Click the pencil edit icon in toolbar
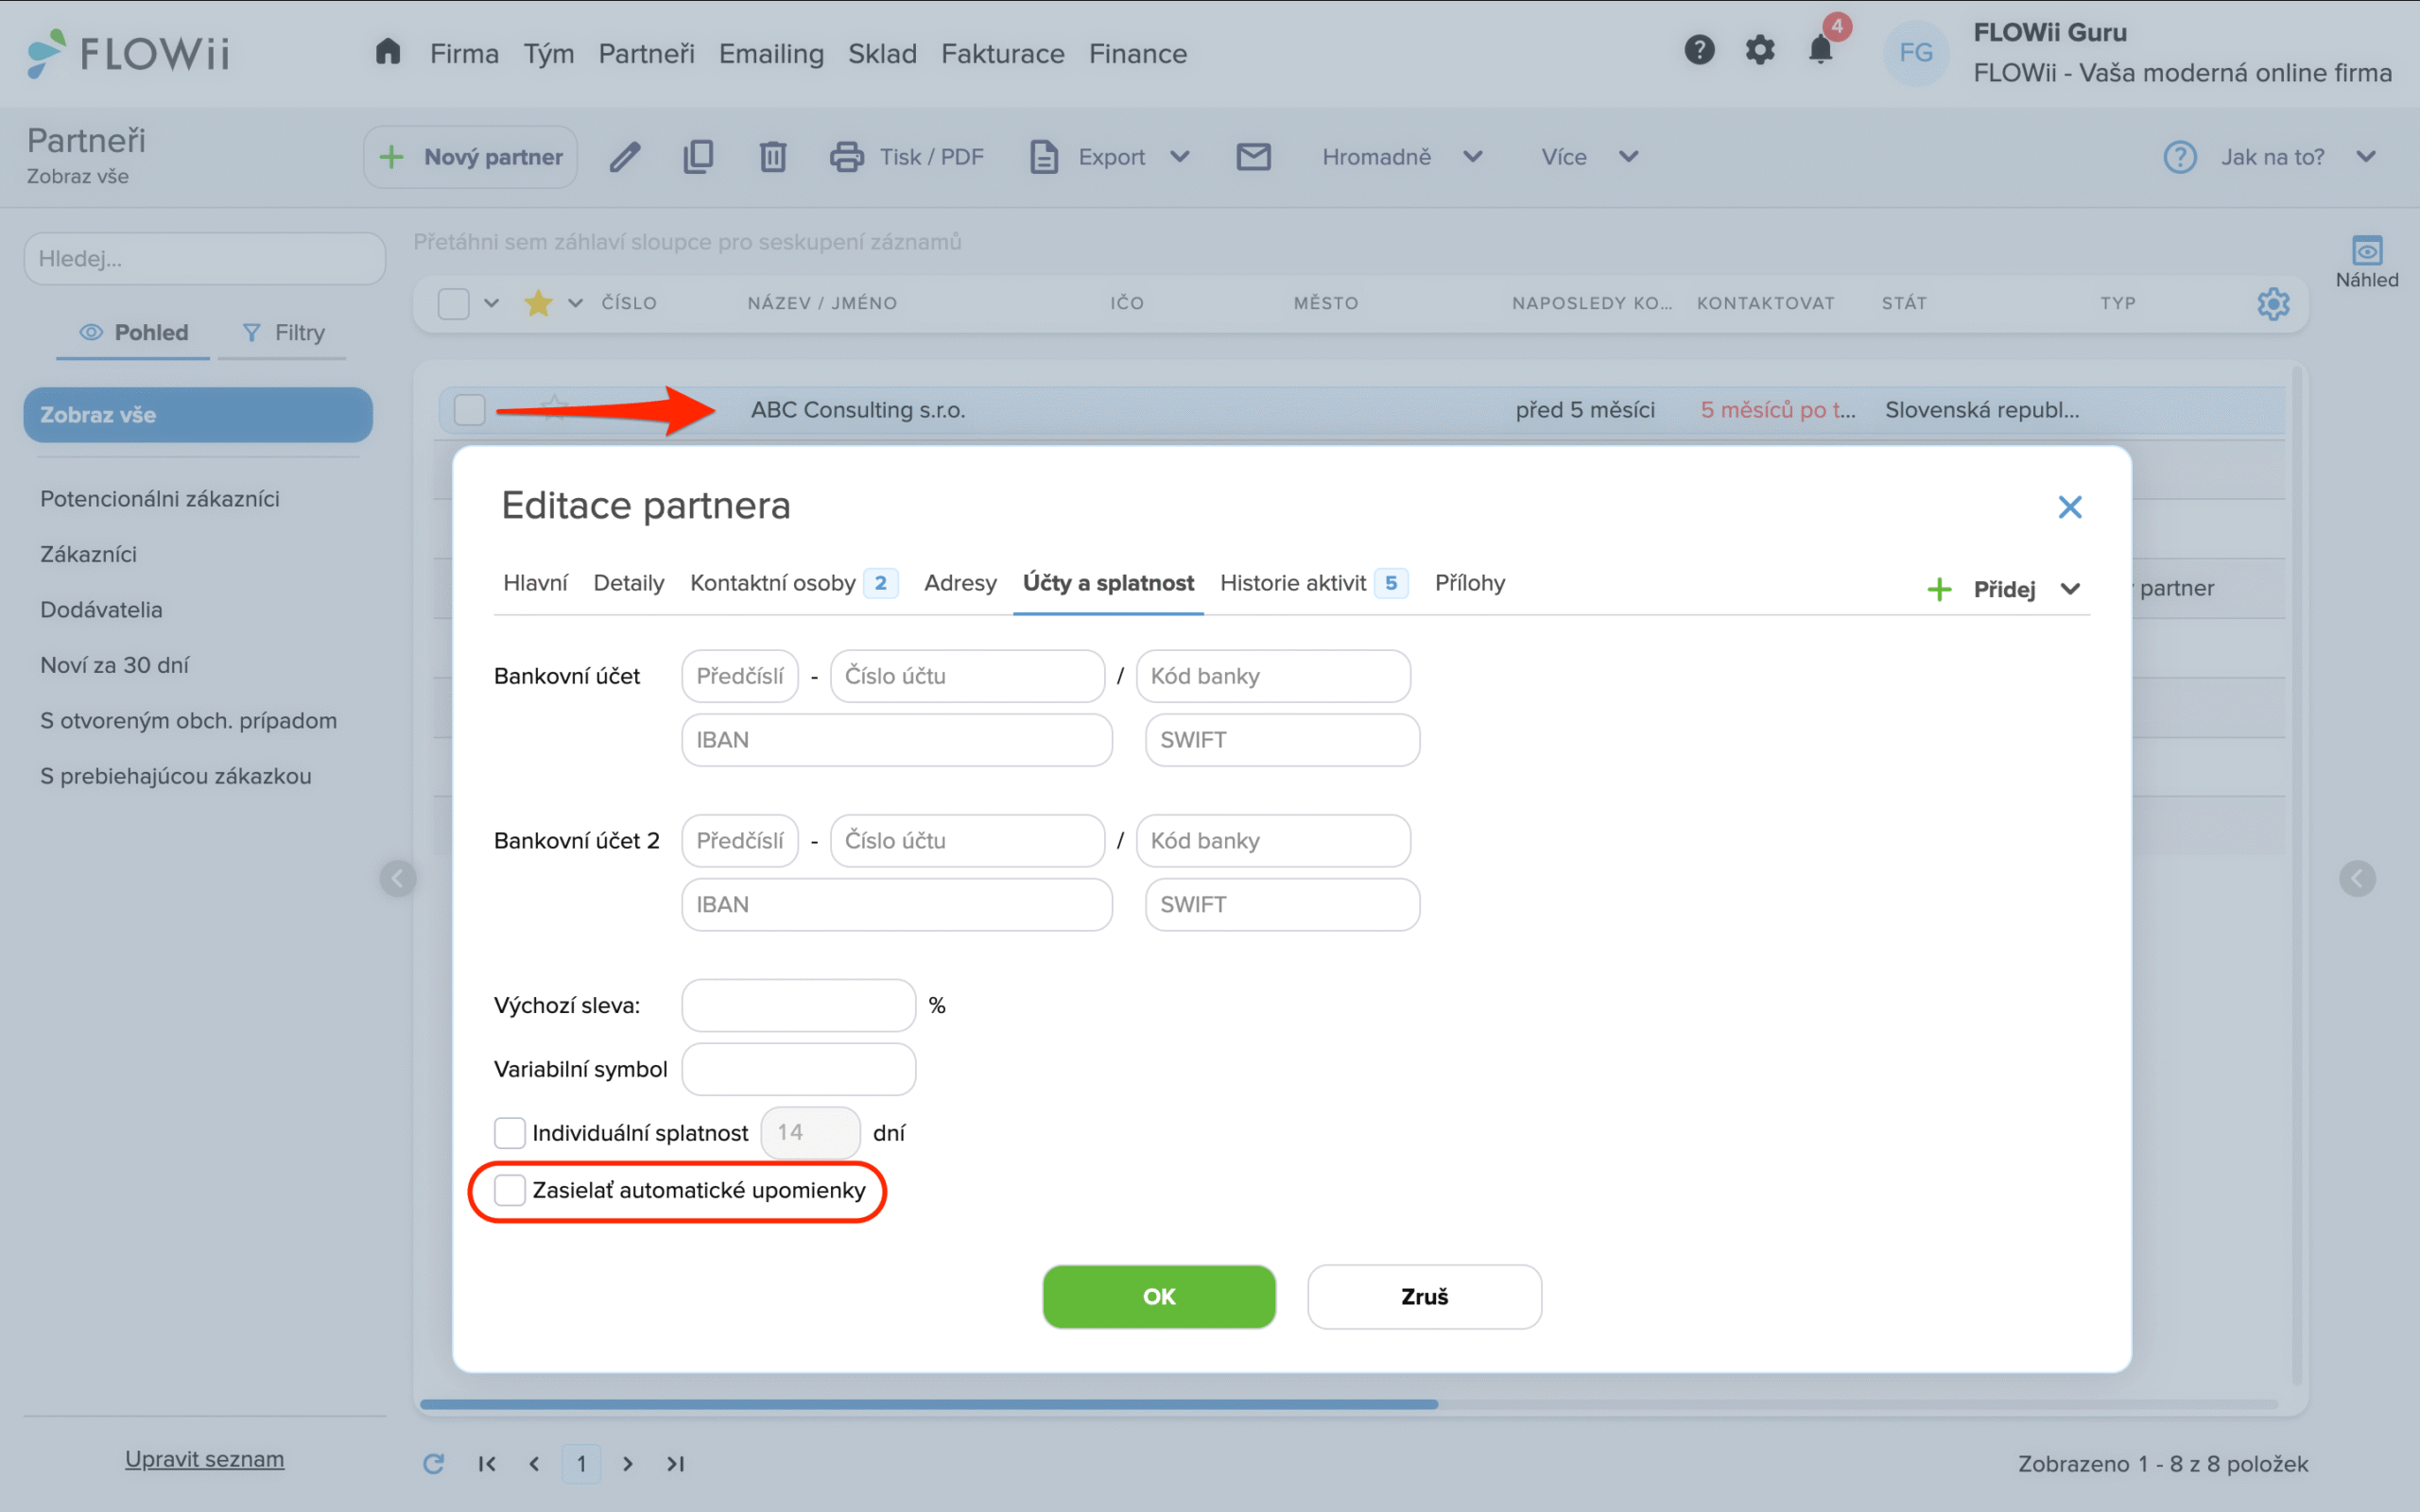2420x1512 pixels. [625, 157]
